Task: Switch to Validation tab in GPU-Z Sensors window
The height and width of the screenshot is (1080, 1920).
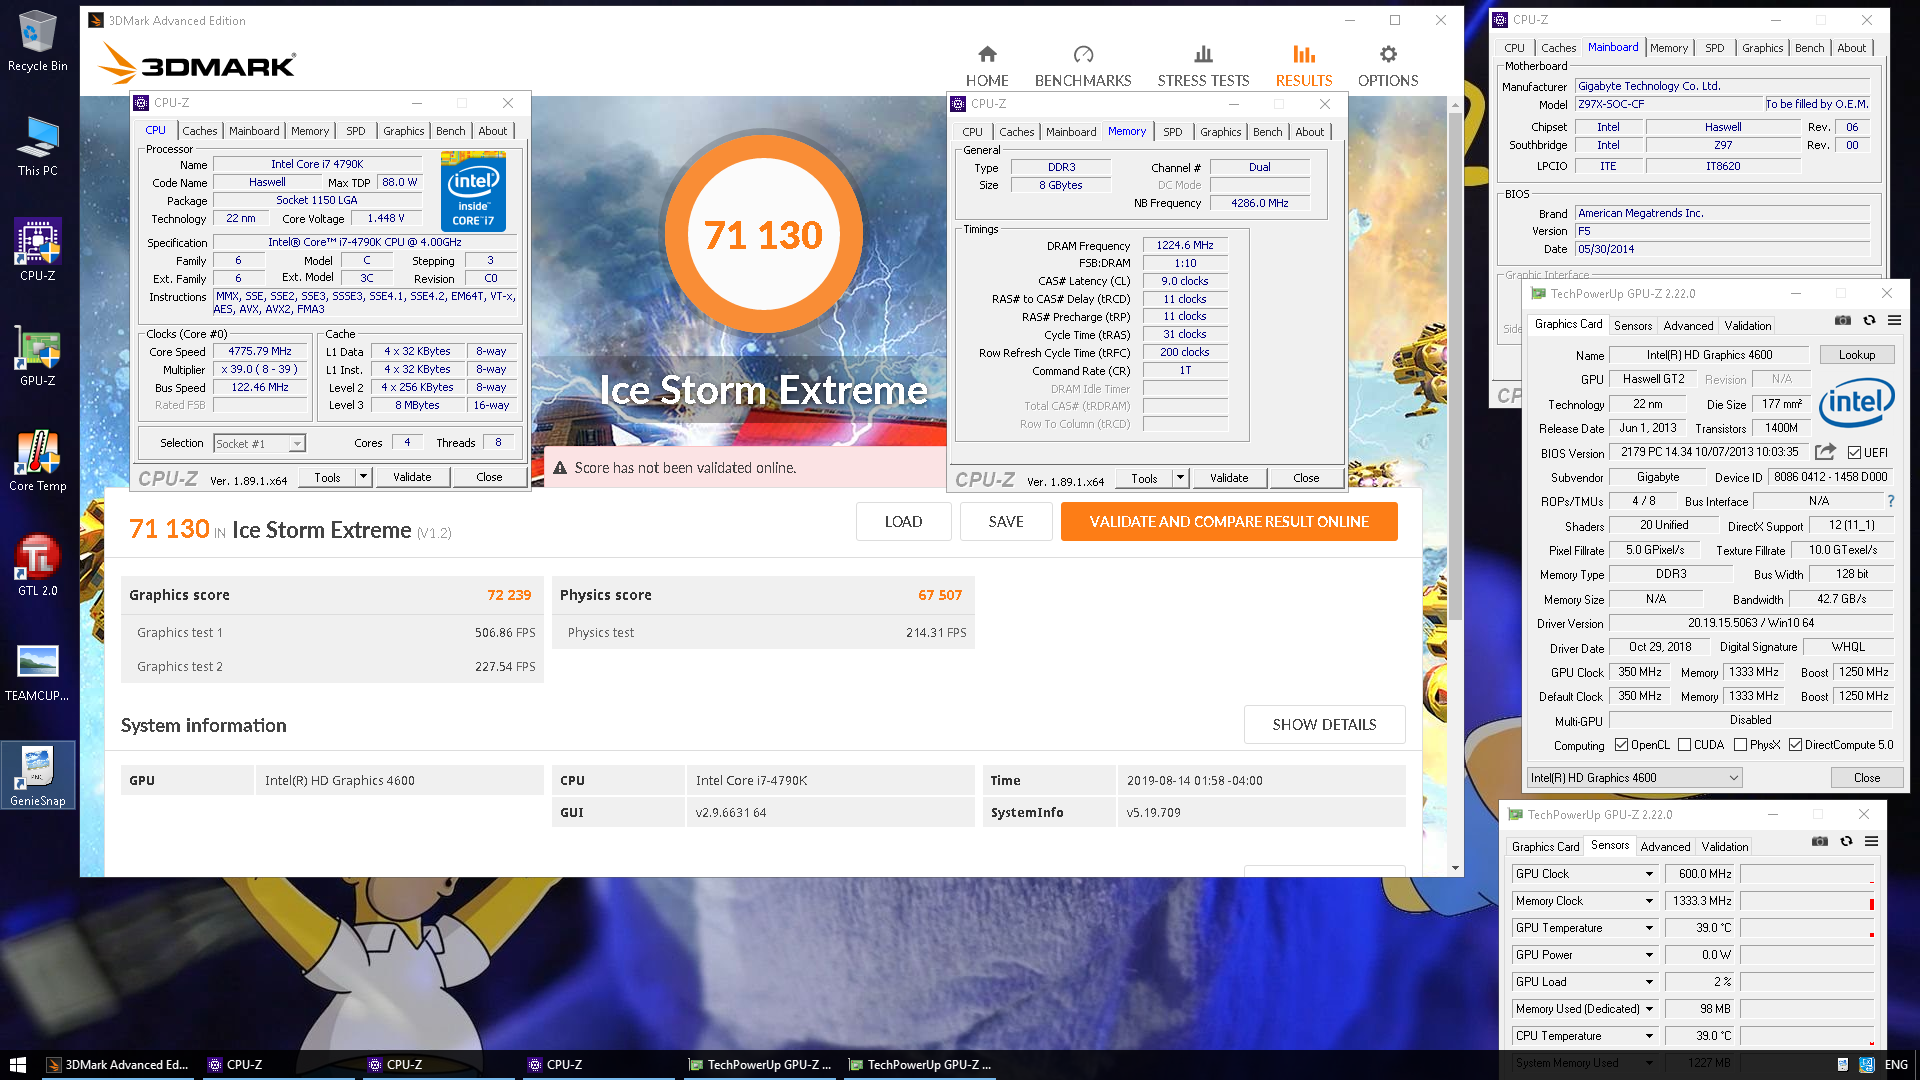Action: [x=1725, y=846]
